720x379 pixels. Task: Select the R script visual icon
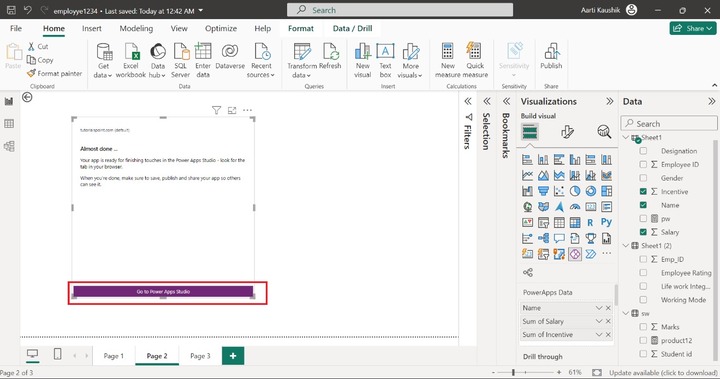point(590,222)
